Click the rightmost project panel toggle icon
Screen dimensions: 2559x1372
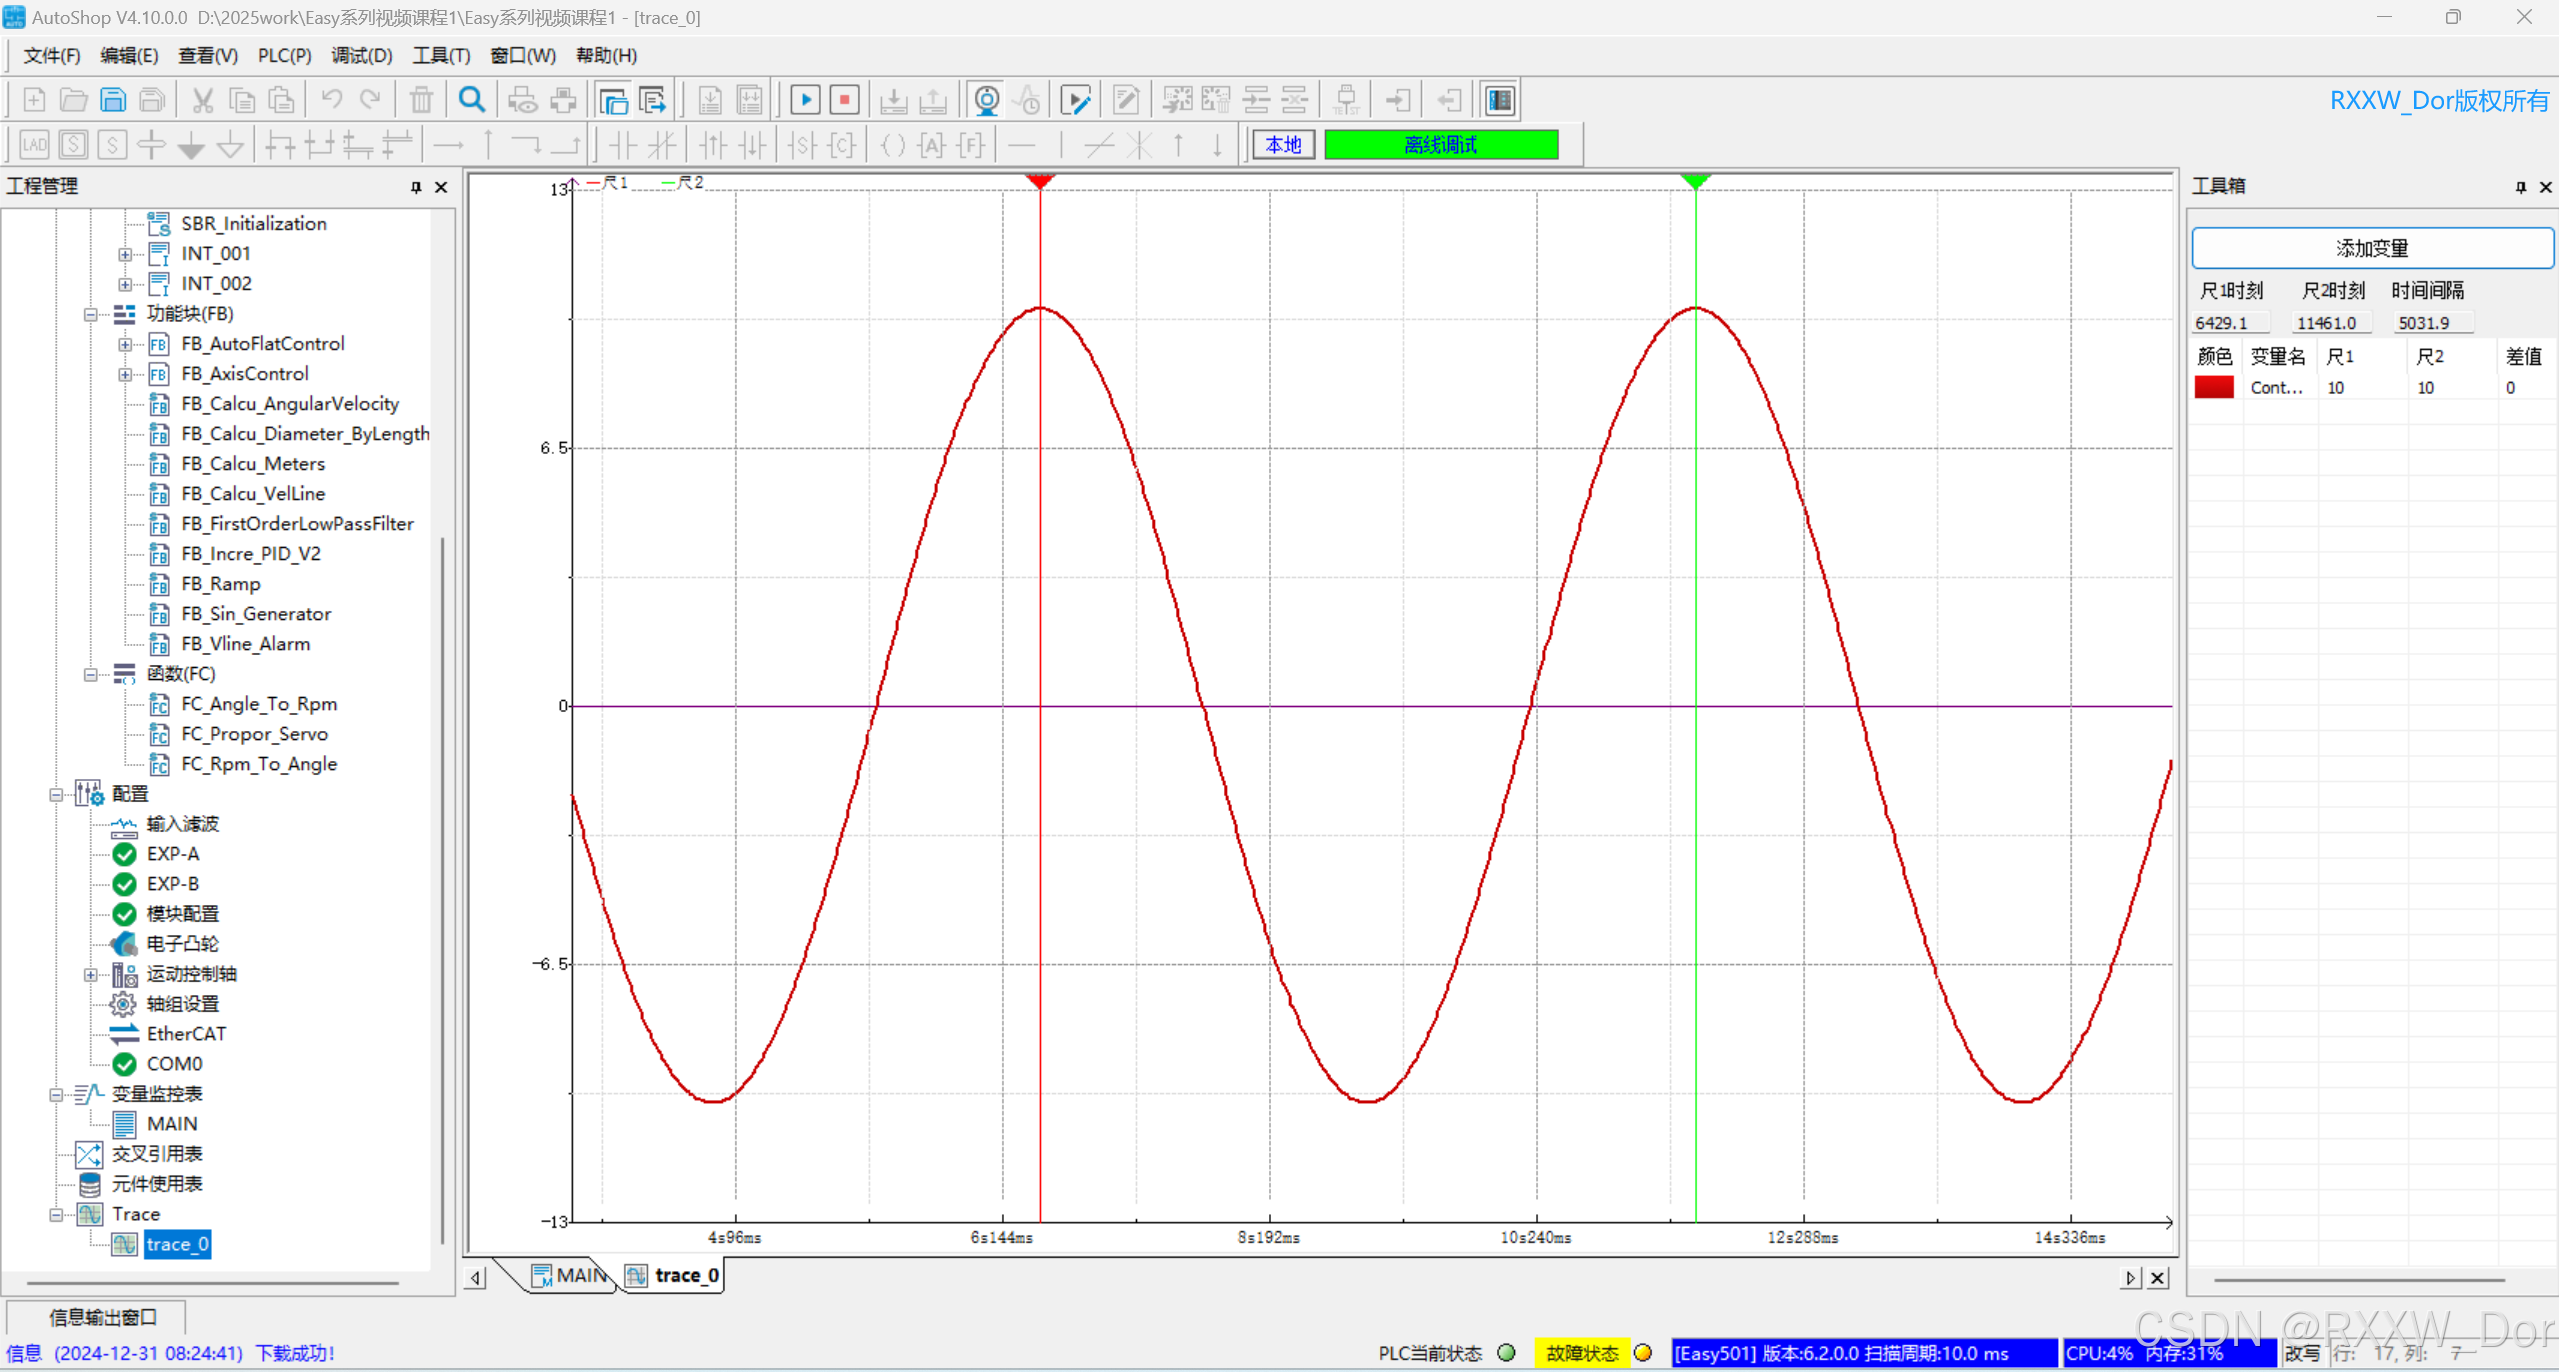click(1500, 100)
